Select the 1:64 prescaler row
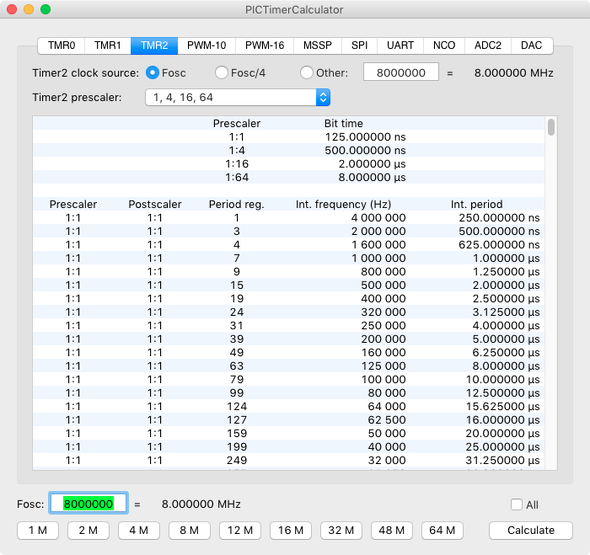The image size is (590, 555). (289, 177)
